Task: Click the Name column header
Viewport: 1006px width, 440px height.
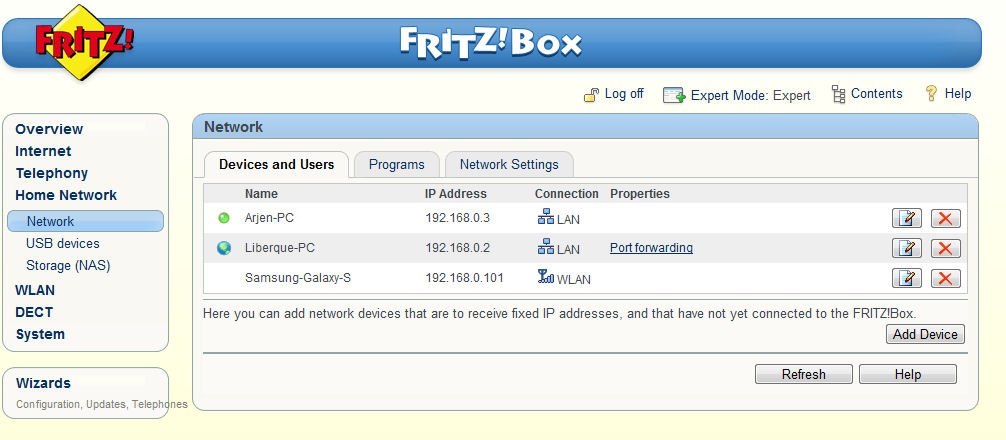Action: coord(261,194)
